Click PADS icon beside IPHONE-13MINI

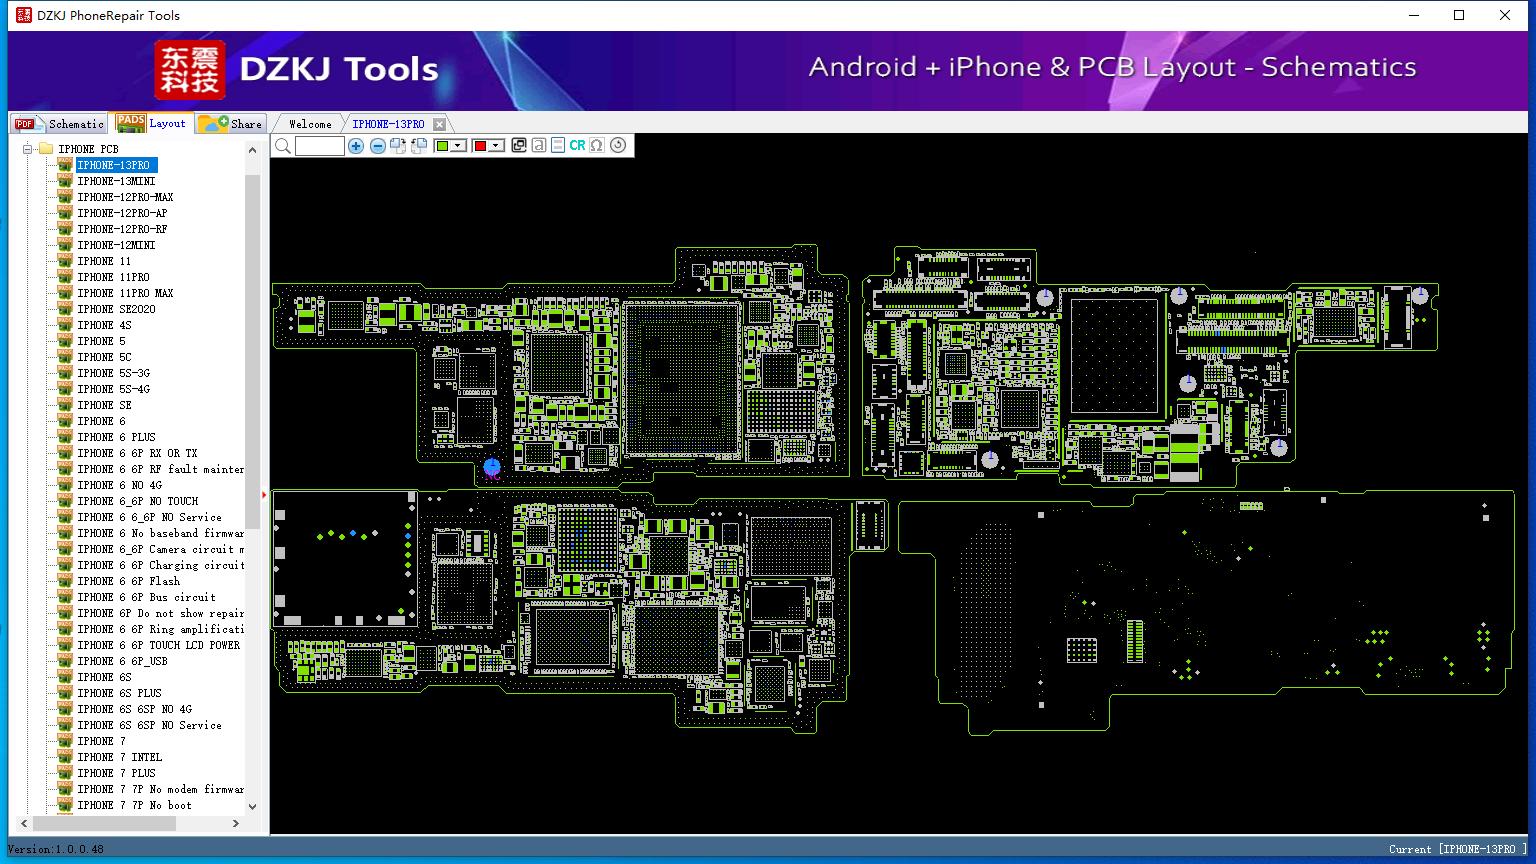click(65, 180)
